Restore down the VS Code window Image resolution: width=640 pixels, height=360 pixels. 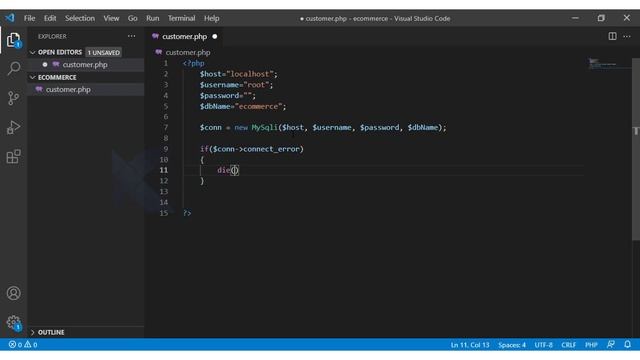click(601, 18)
